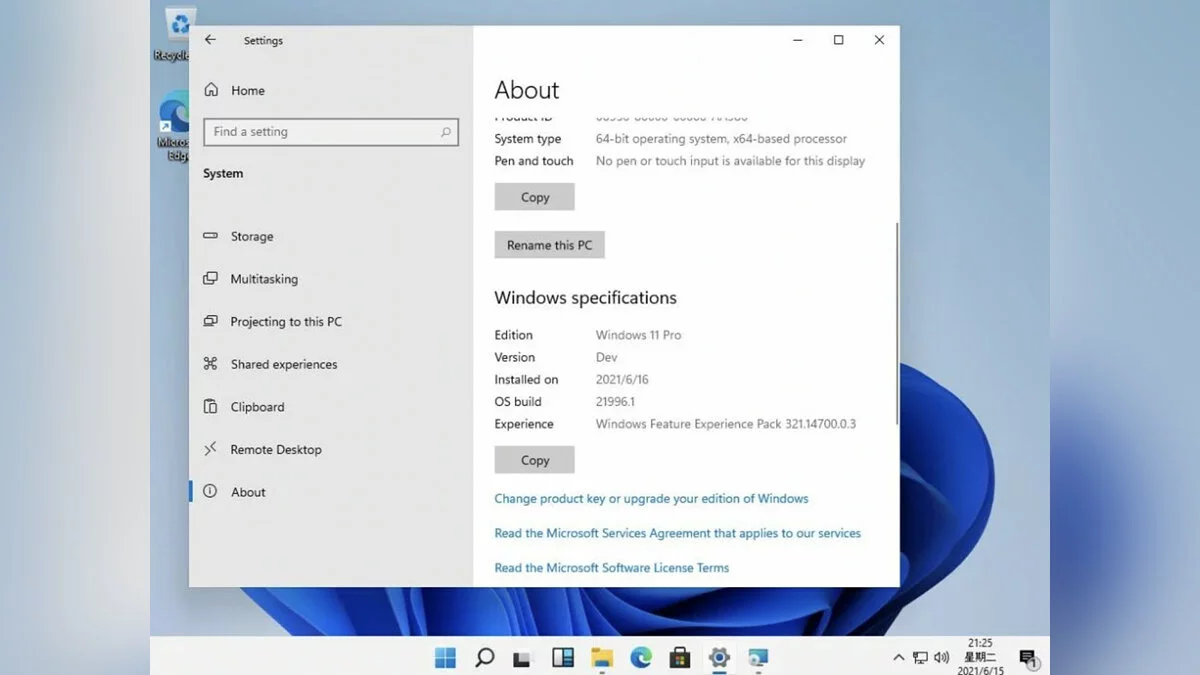Screen dimensions: 1200x675
Task: Open the Multitasking settings page
Action: tap(263, 279)
